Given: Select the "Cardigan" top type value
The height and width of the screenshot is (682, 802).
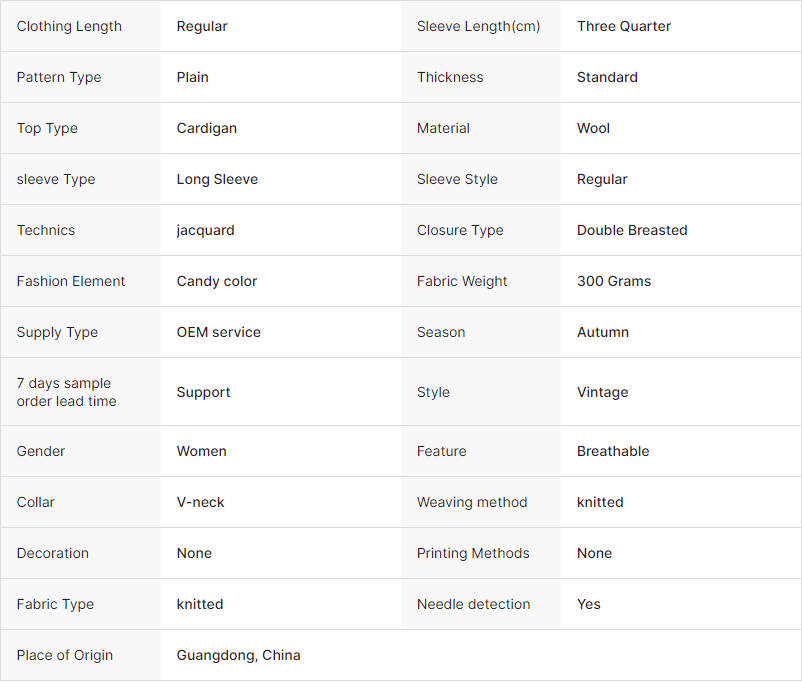Looking at the screenshot, I should coord(207,128).
